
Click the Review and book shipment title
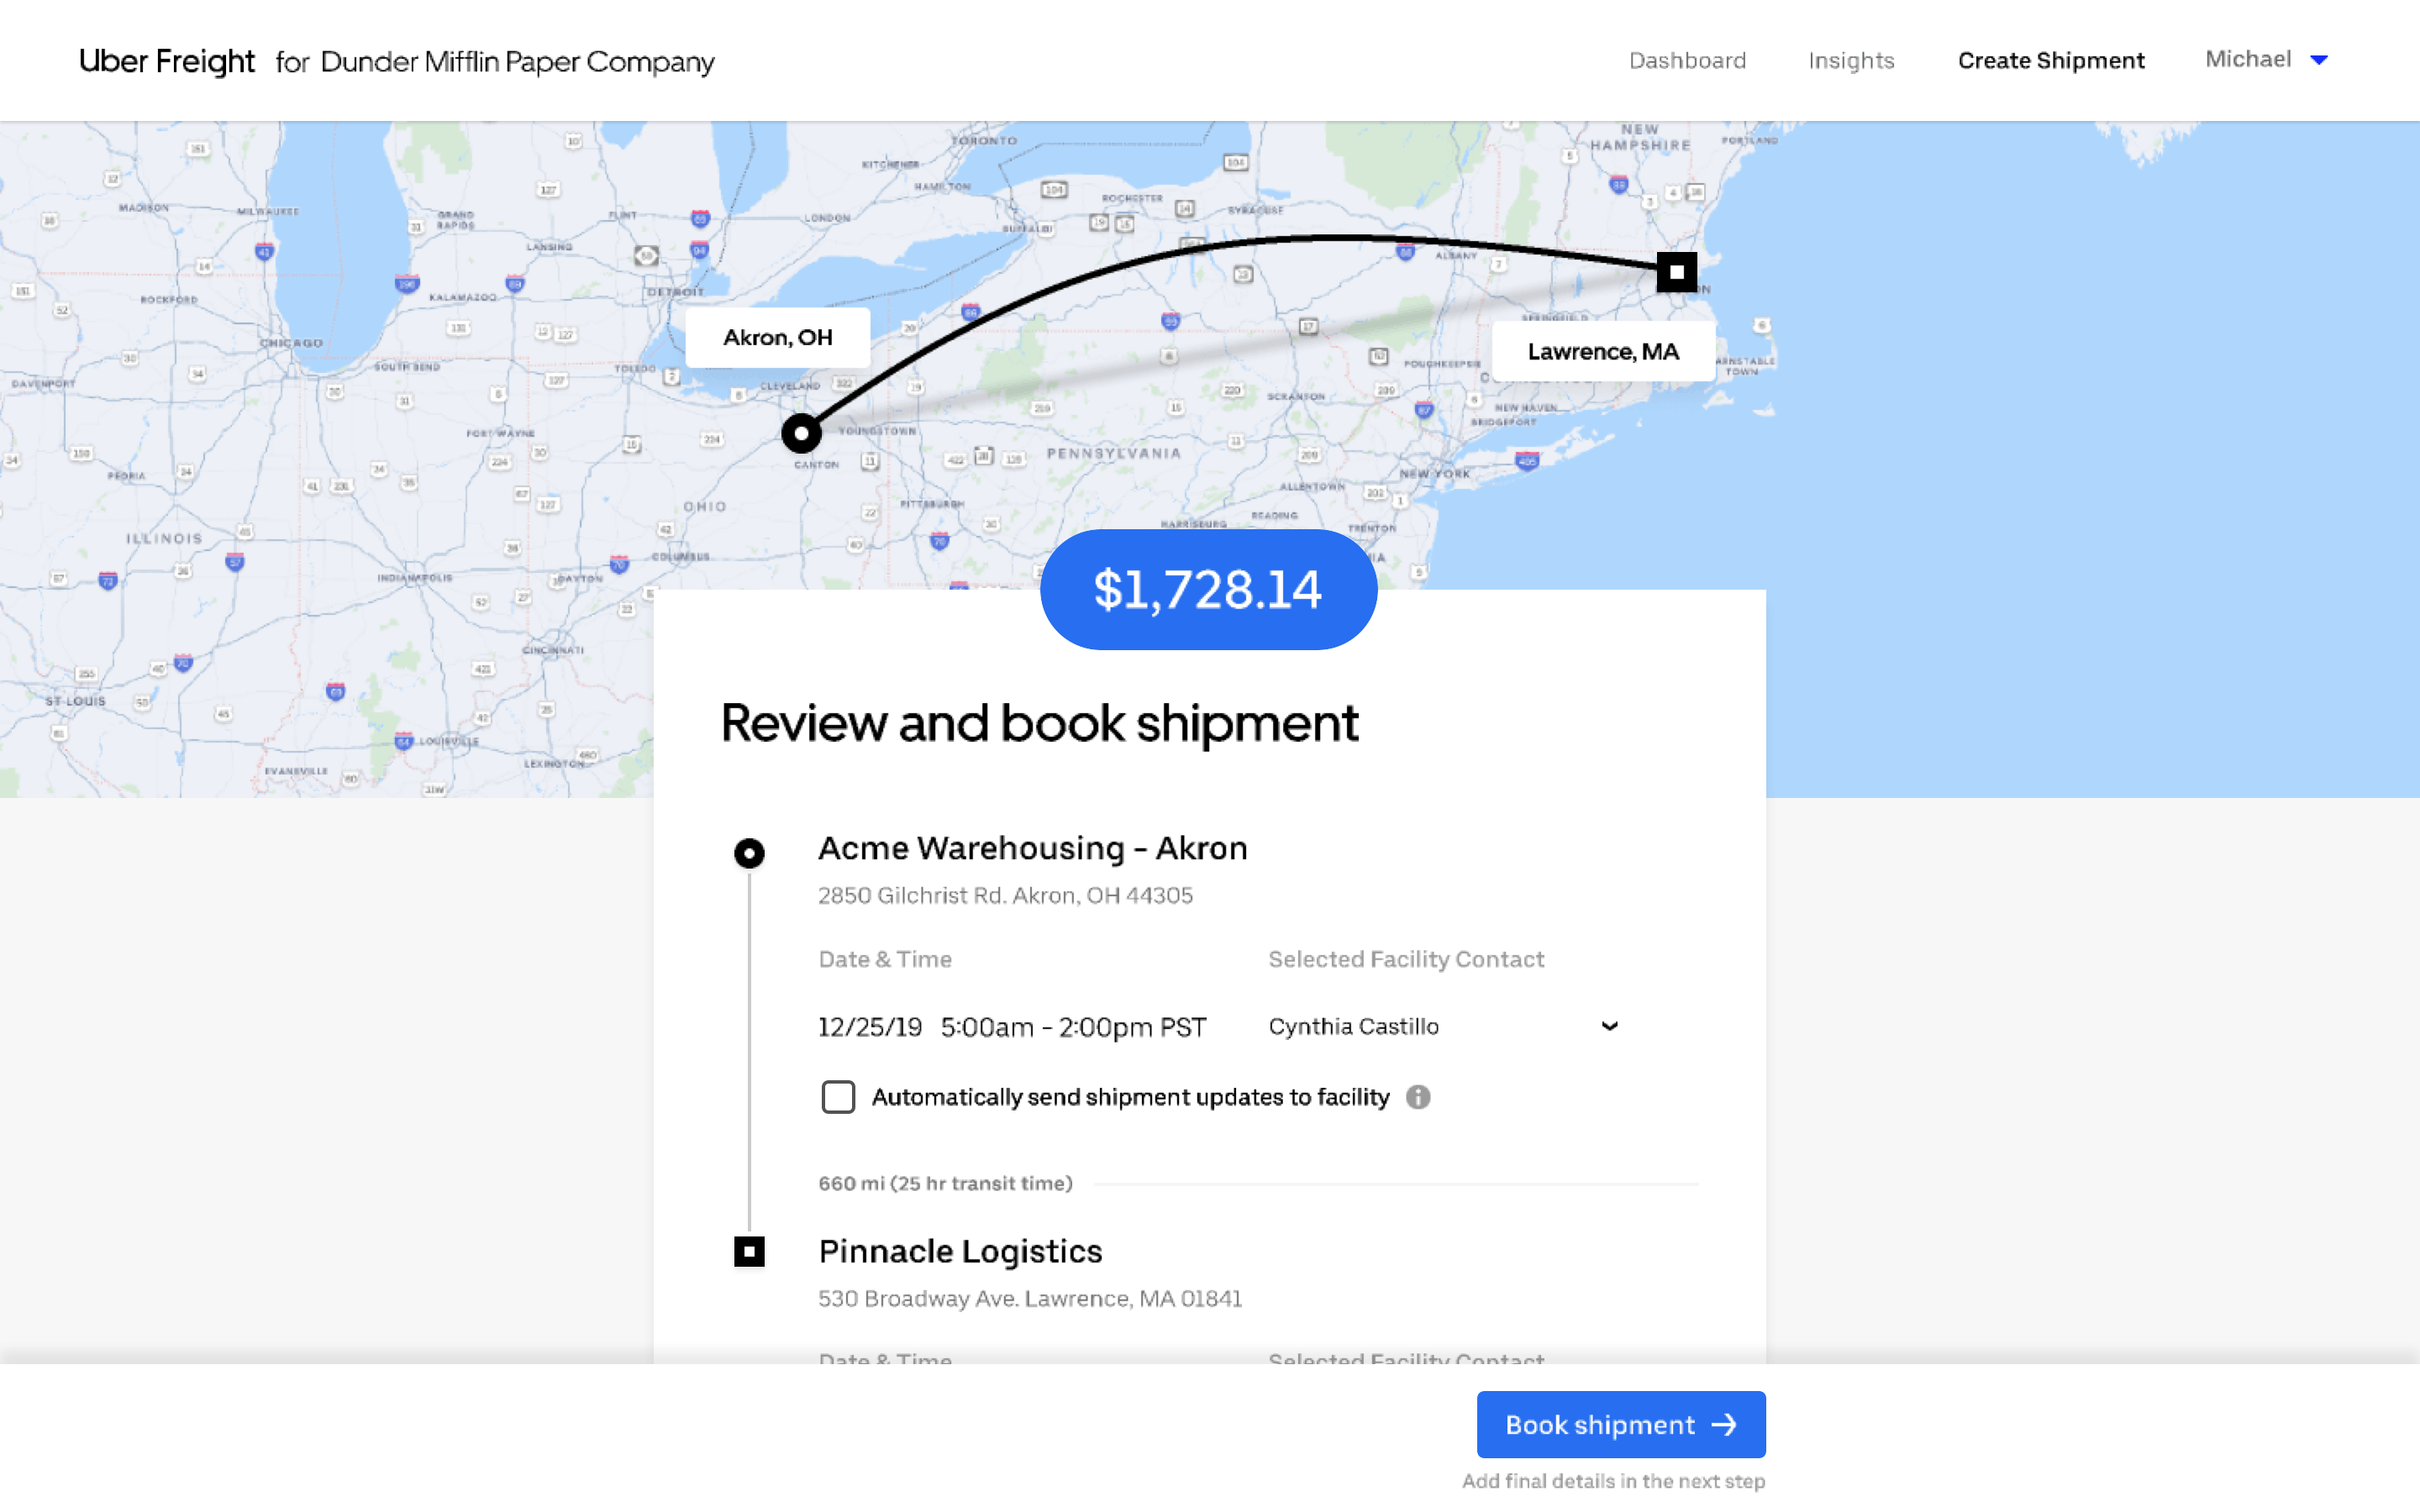click(x=1039, y=723)
